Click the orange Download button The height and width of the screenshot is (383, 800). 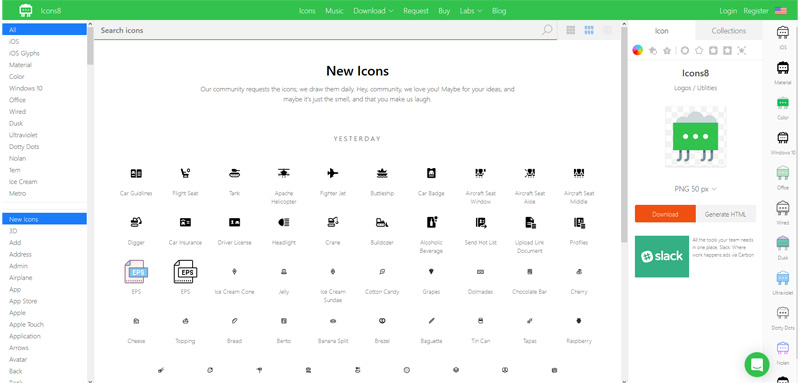coord(665,214)
